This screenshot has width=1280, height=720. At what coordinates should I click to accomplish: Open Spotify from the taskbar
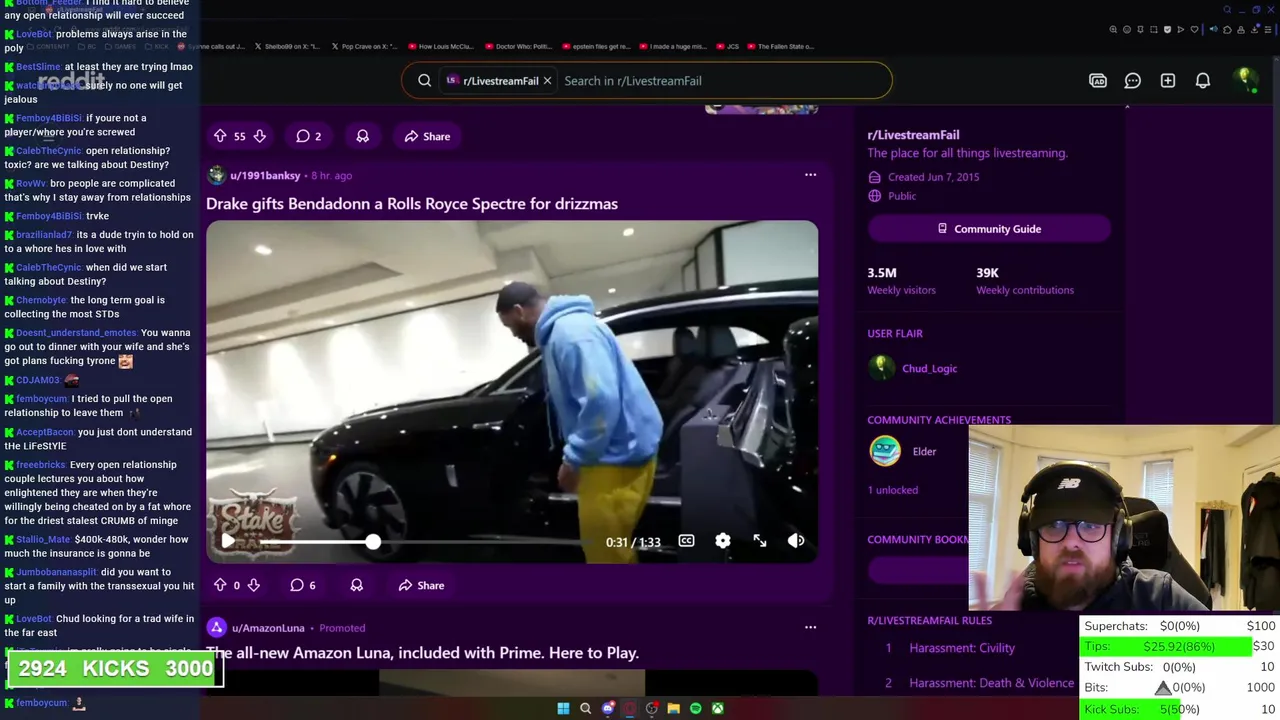coord(696,708)
